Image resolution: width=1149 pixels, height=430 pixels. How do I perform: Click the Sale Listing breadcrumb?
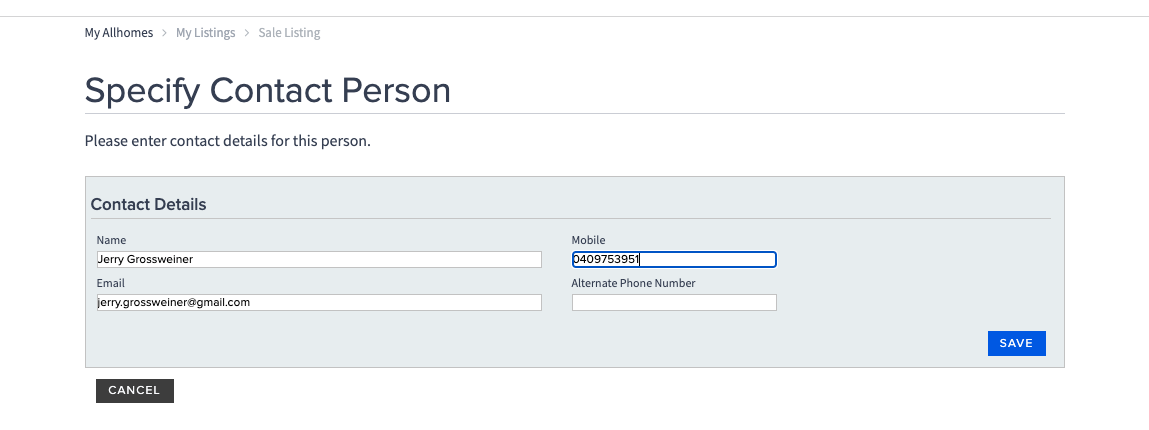[289, 33]
